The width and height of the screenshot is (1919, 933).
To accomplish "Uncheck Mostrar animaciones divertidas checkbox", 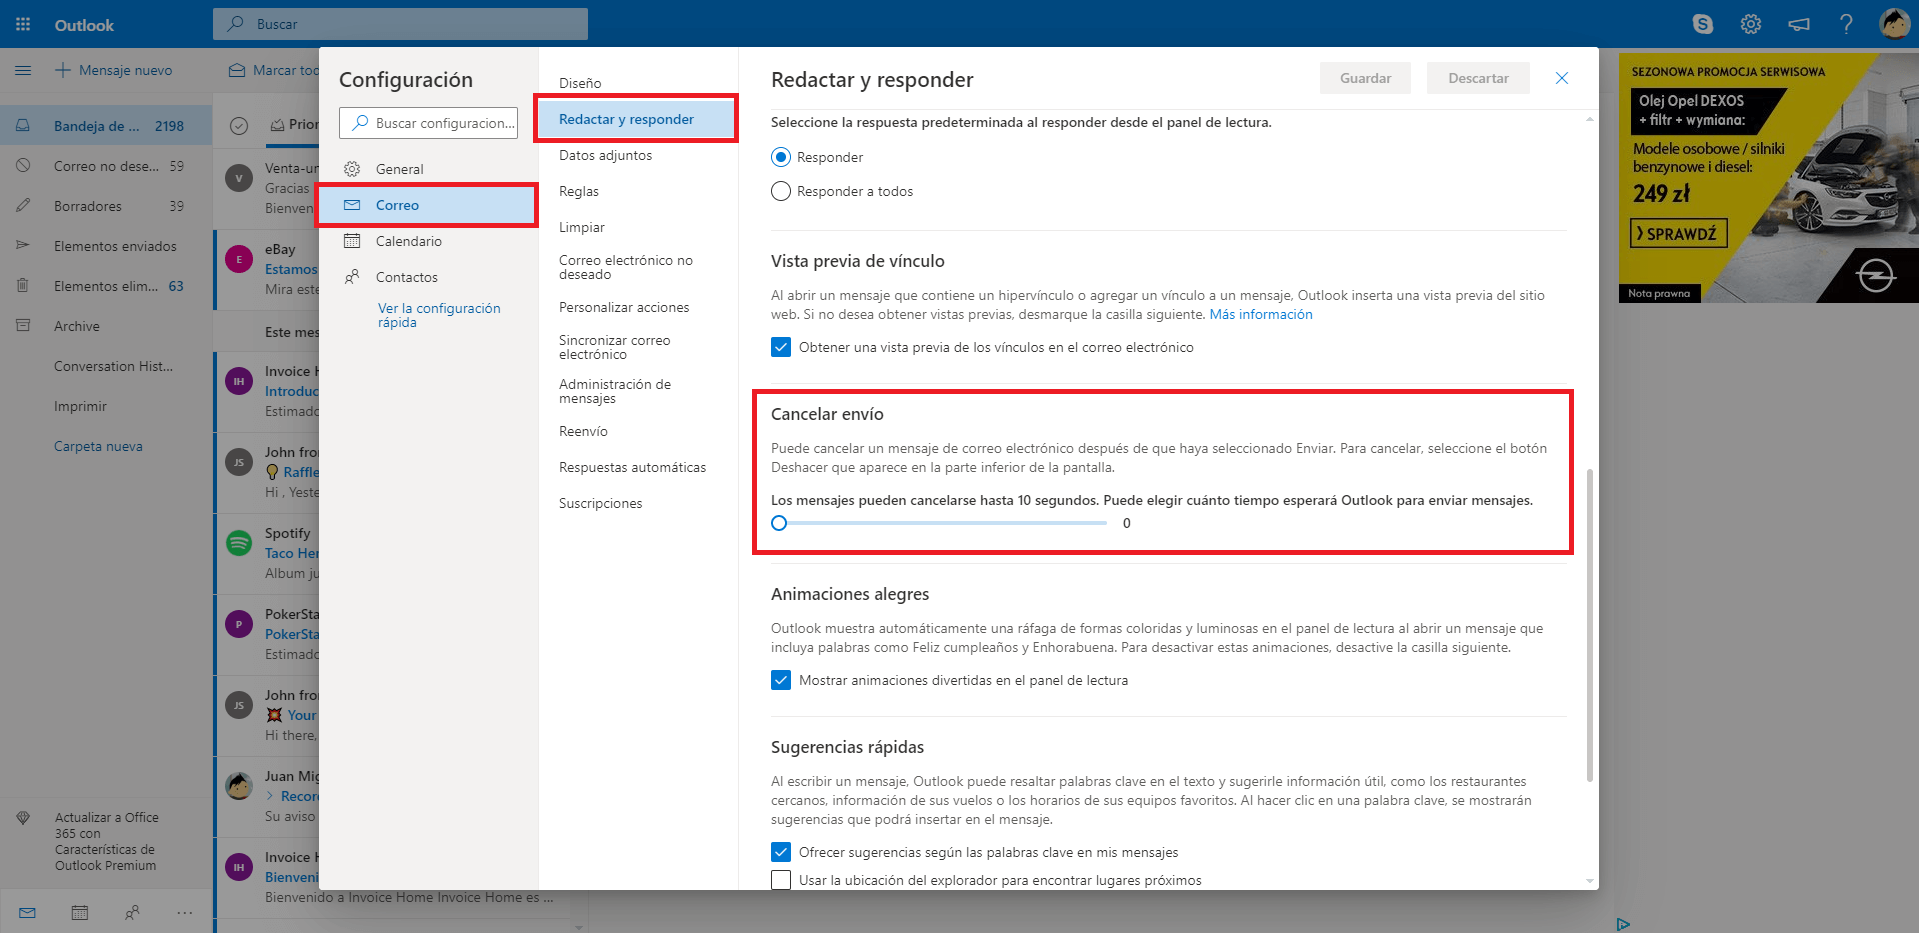I will (x=781, y=680).
